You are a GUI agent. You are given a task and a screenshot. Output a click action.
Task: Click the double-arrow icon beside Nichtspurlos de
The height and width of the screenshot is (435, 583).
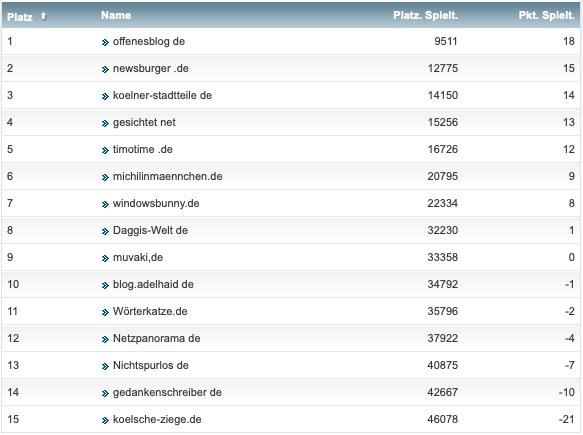[x=105, y=367]
